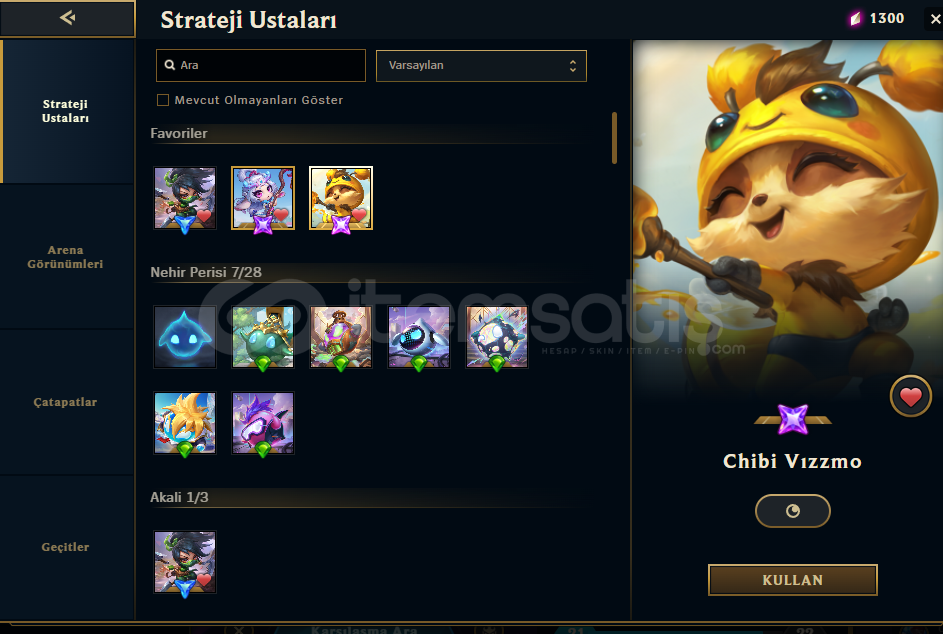Select the Akali tactician under Akali 1/3

tap(185, 562)
